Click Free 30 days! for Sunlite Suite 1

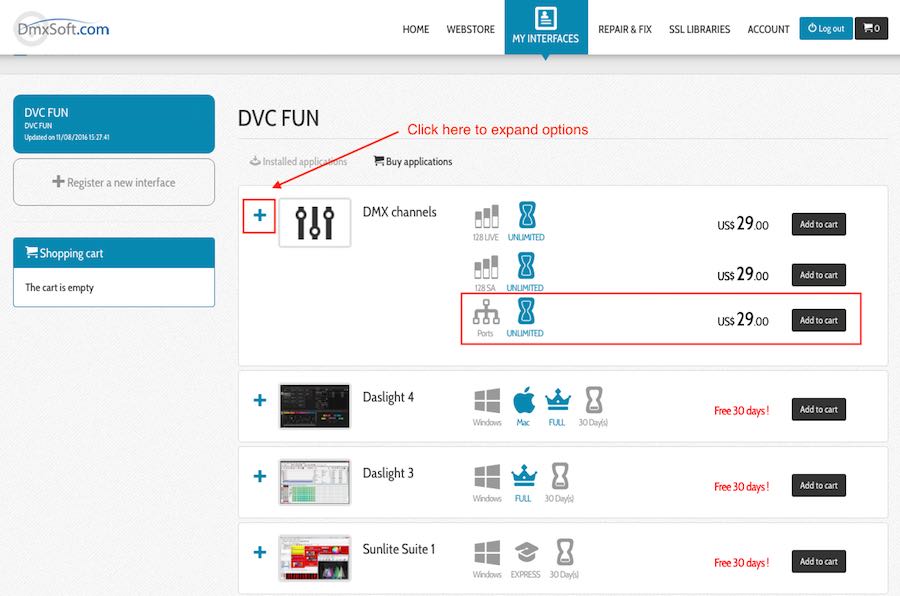[742, 563]
